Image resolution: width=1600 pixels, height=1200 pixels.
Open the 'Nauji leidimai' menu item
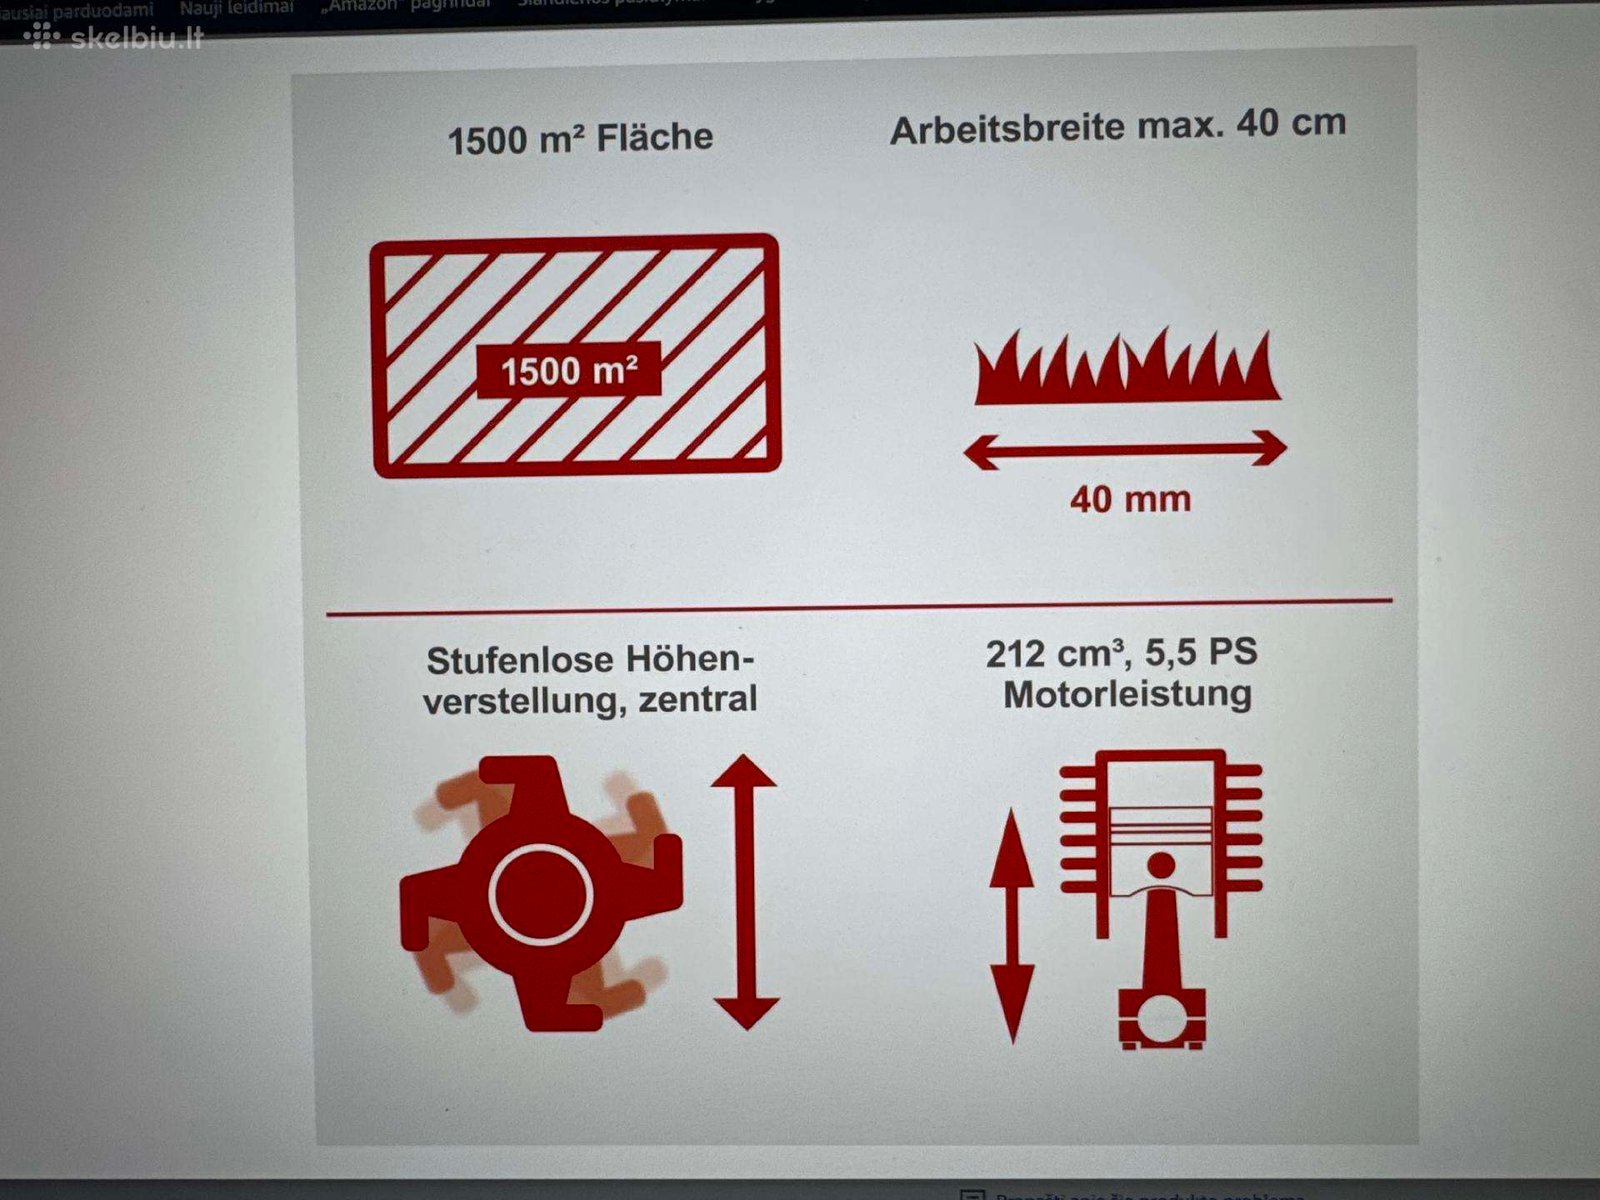[x=237, y=8]
